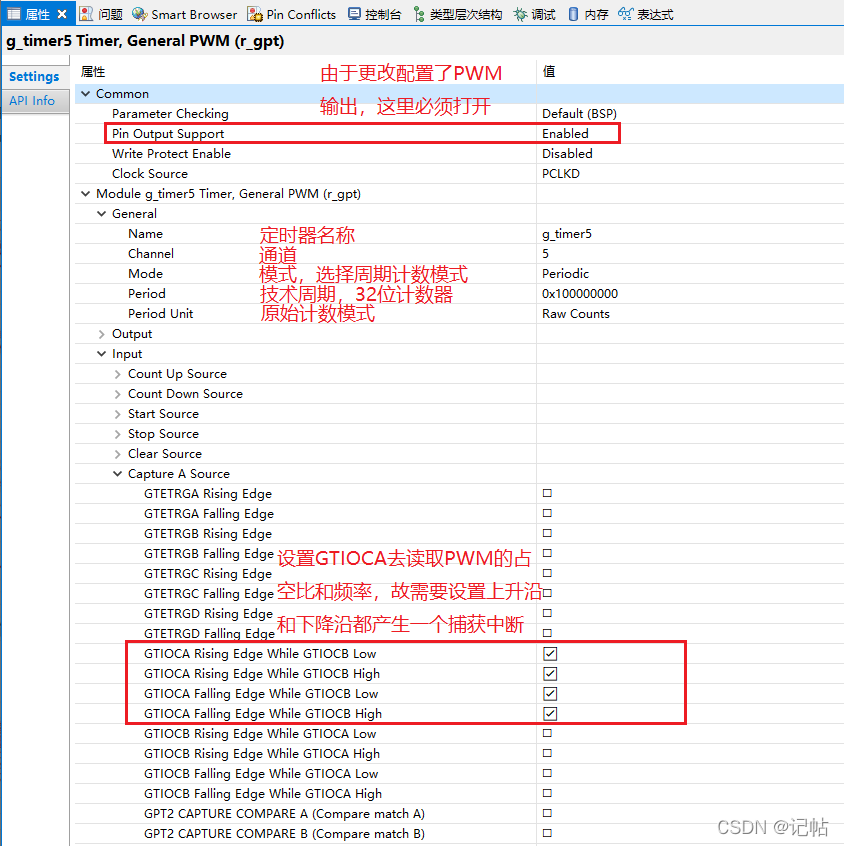844x846 pixels.
Task: Expand Stop Source
Action: (x=118, y=434)
